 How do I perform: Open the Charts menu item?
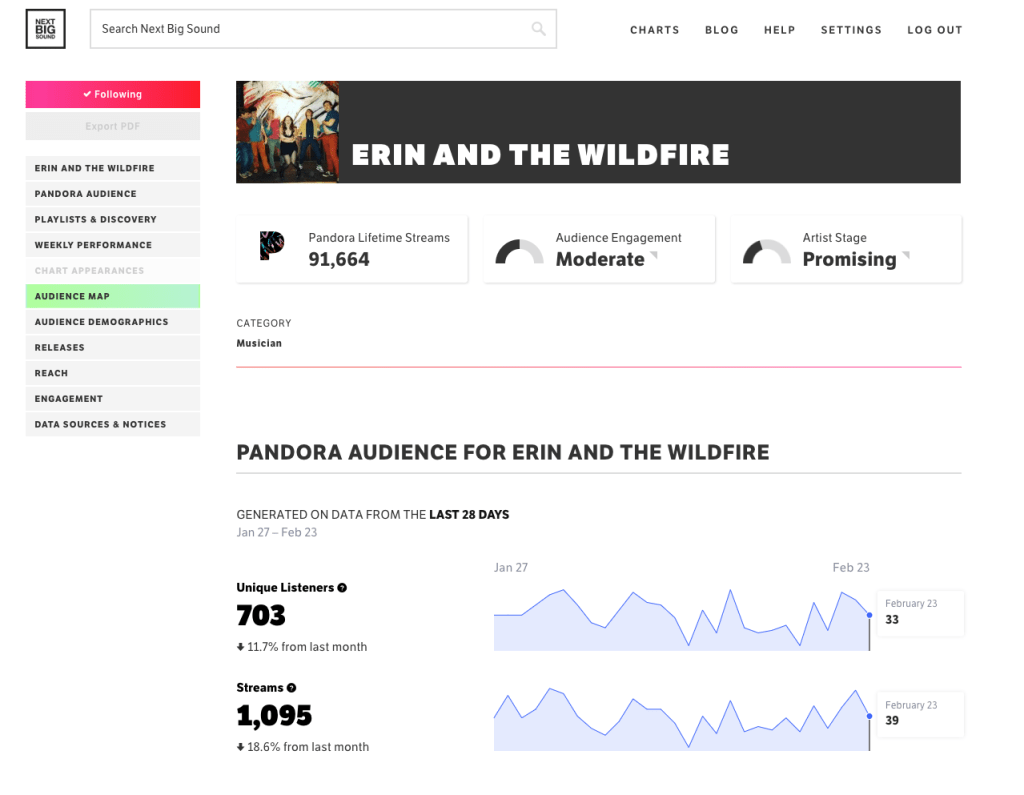pos(654,30)
